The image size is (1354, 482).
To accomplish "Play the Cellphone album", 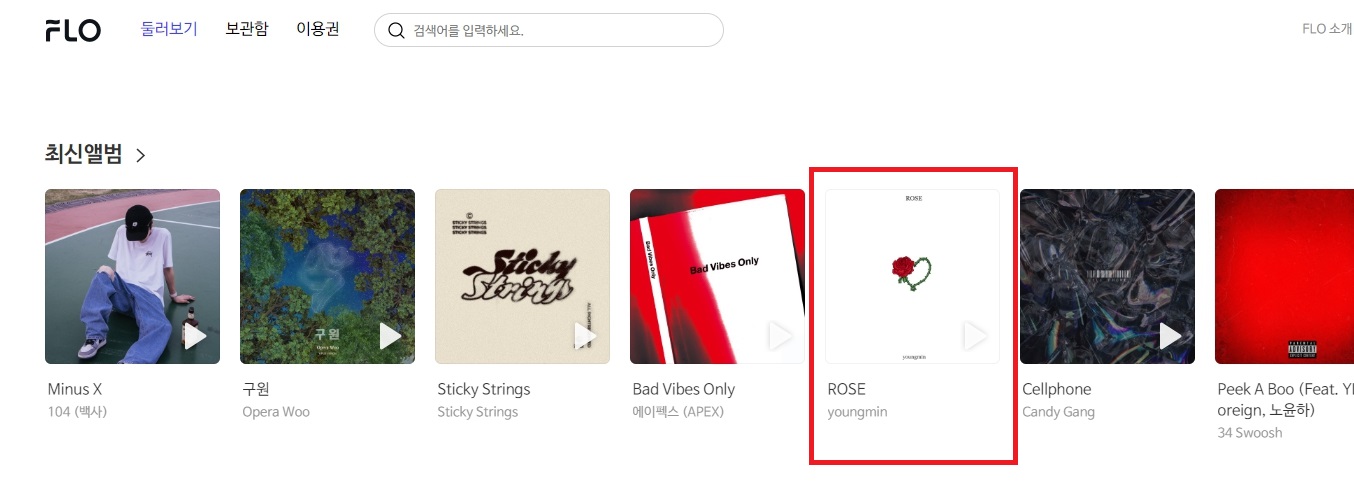I will click(x=1170, y=336).
